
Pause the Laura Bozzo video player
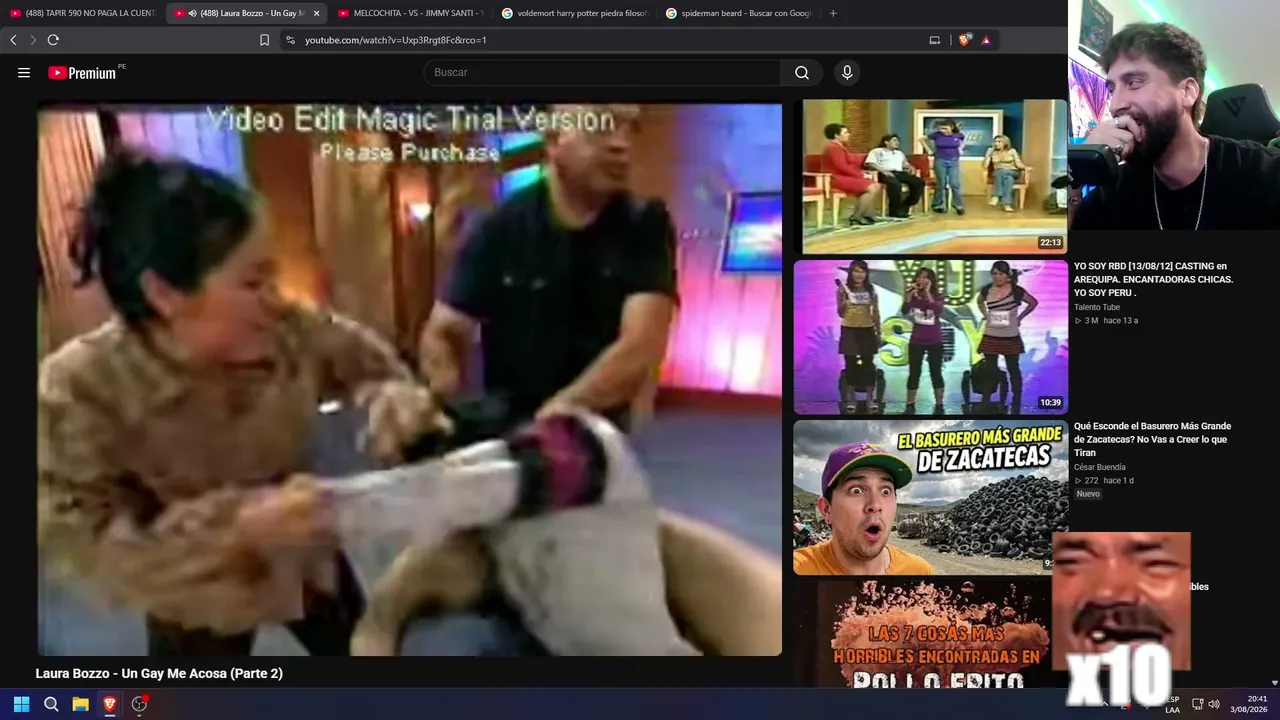[x=409, y=380]
